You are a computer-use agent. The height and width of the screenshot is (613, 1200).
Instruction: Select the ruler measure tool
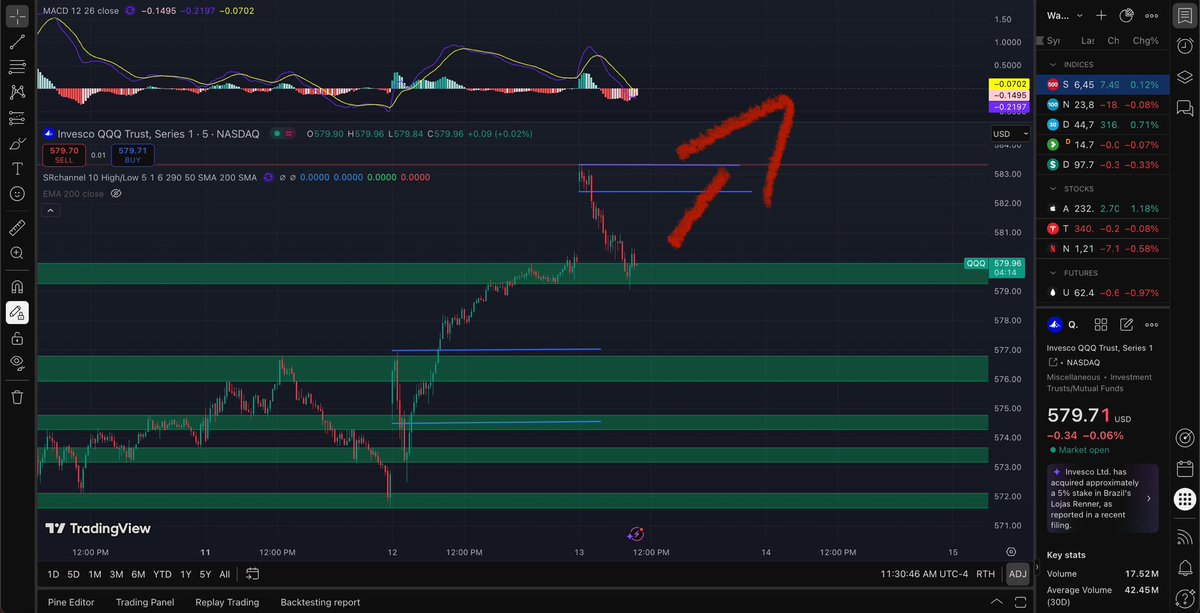17,228
